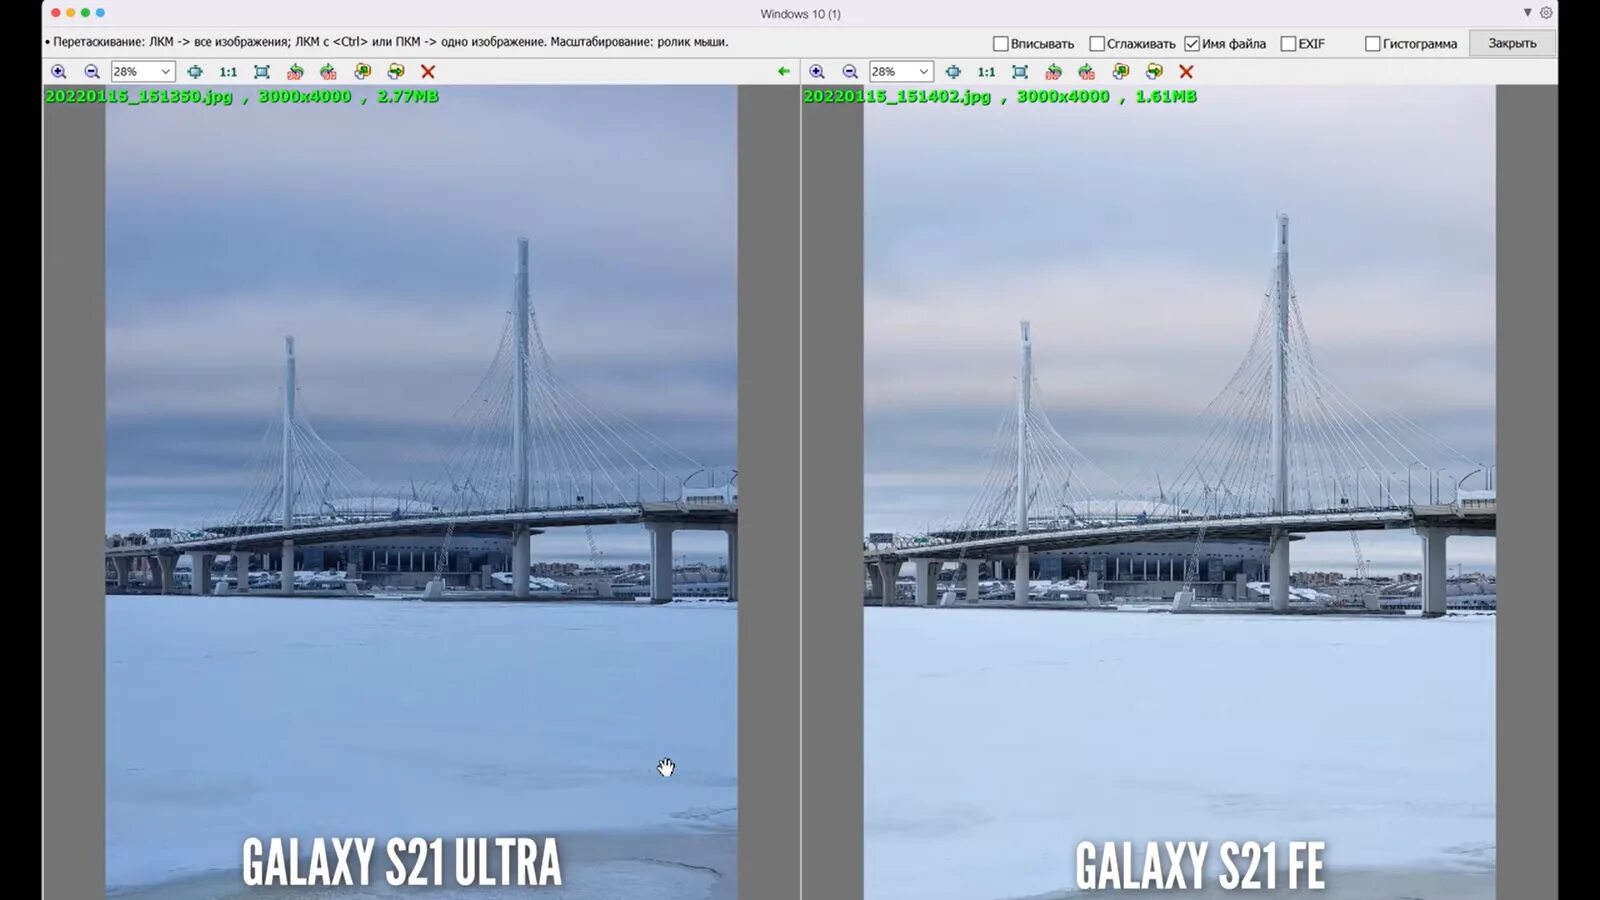Open the settings gear in title bar
1600x900 pixels.
click(1546, 13)
